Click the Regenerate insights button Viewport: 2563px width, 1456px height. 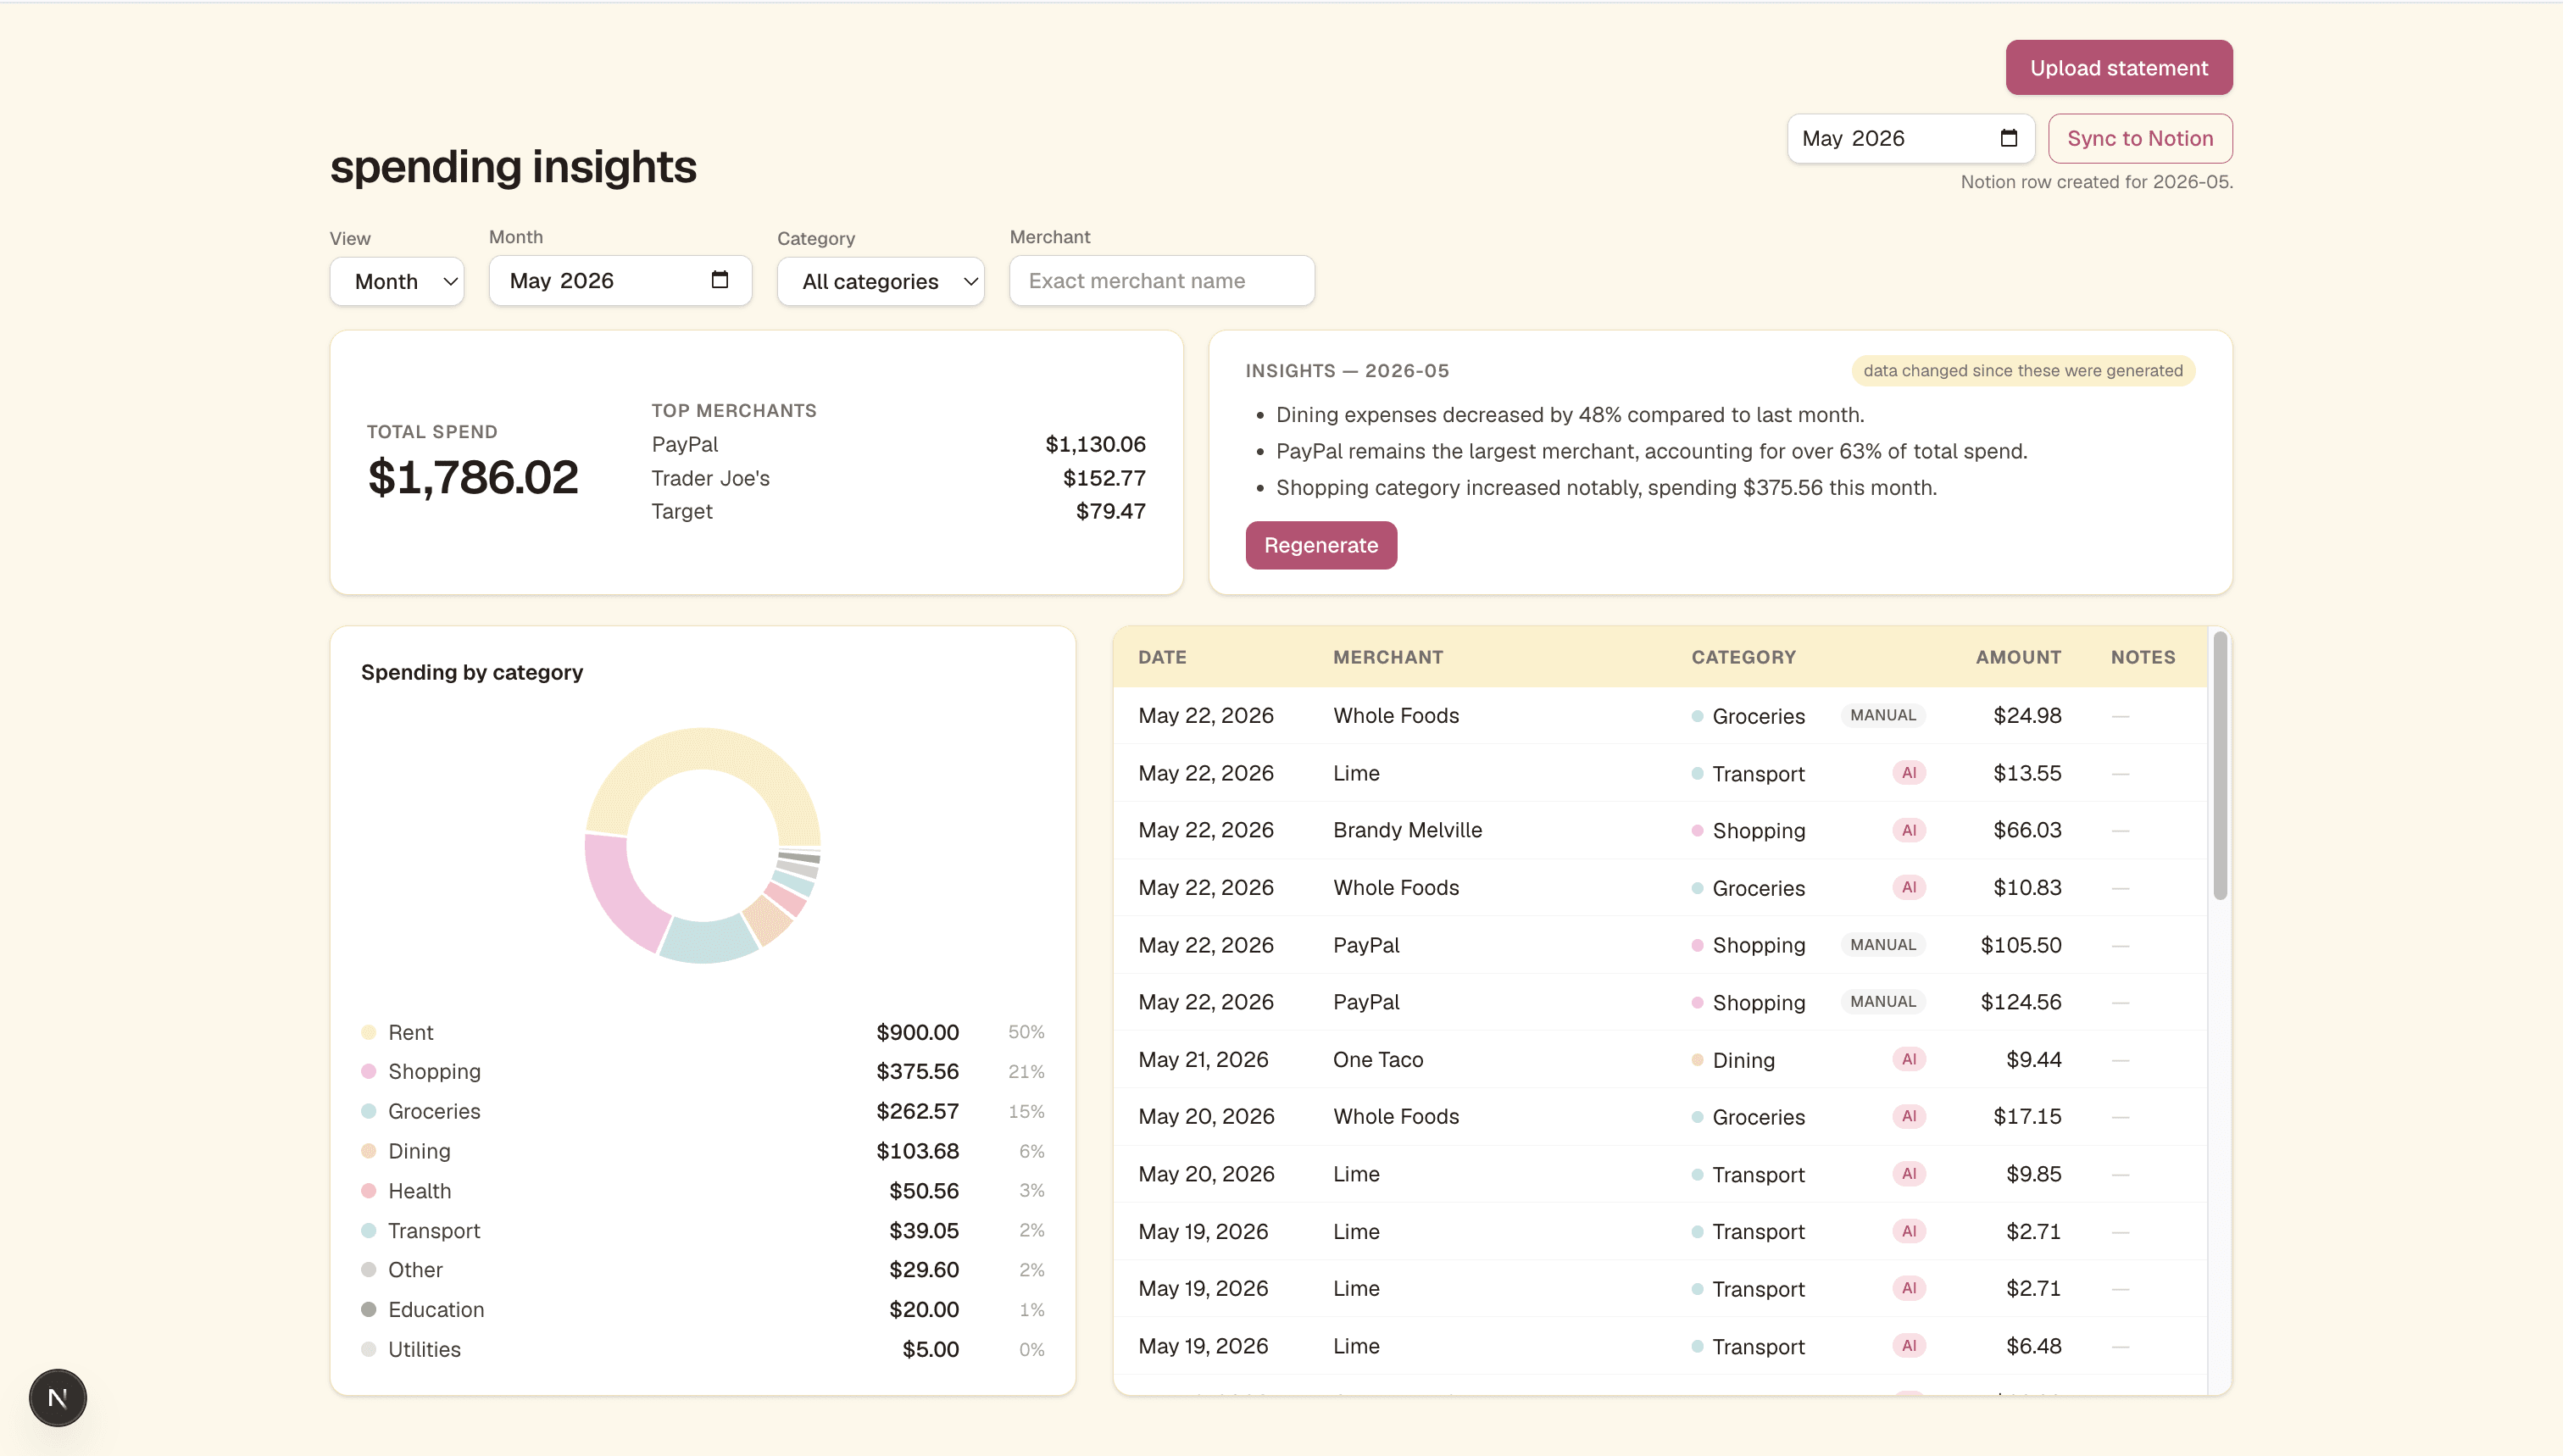coord(1320,545)
